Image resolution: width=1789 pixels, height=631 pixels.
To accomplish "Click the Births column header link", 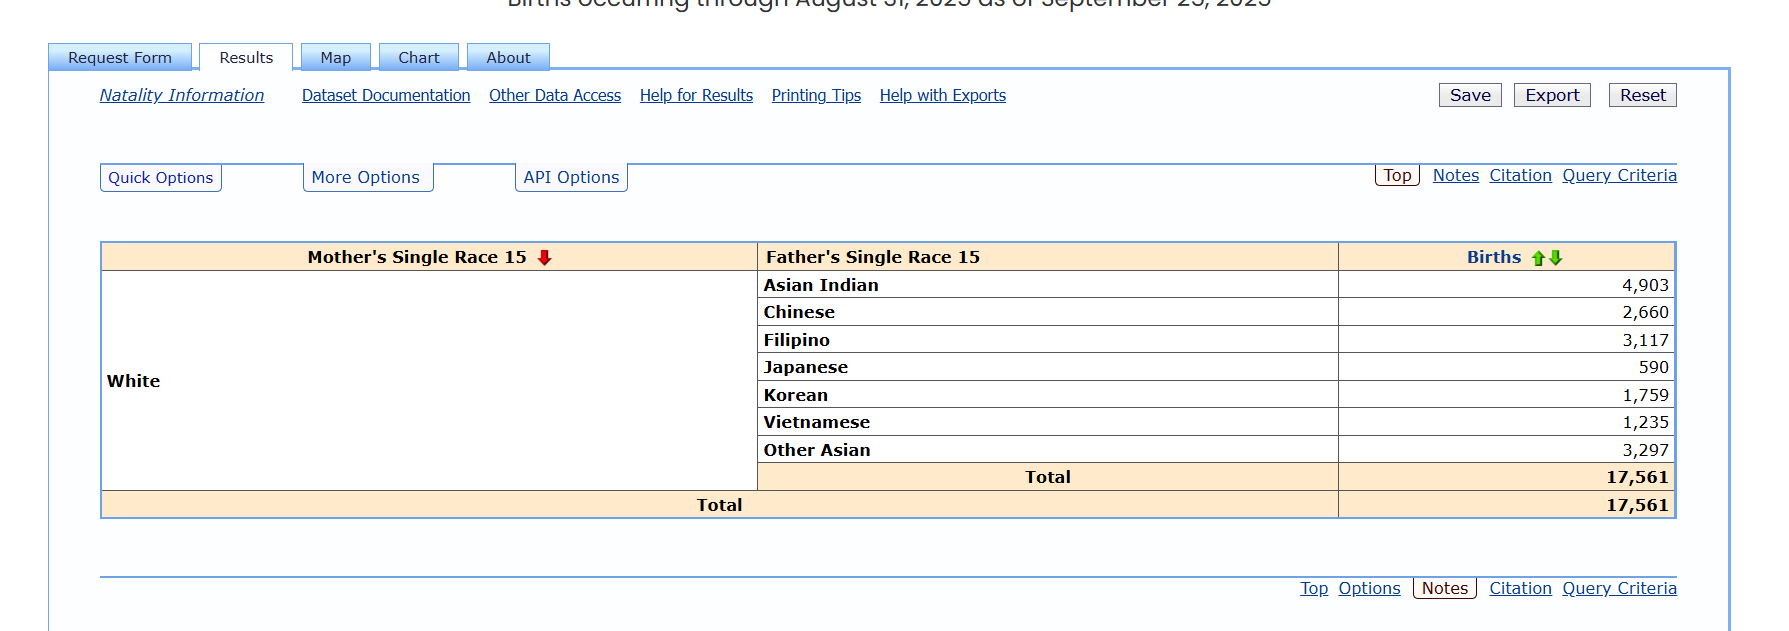I will pyautogui.click(x=1493, y=257).
